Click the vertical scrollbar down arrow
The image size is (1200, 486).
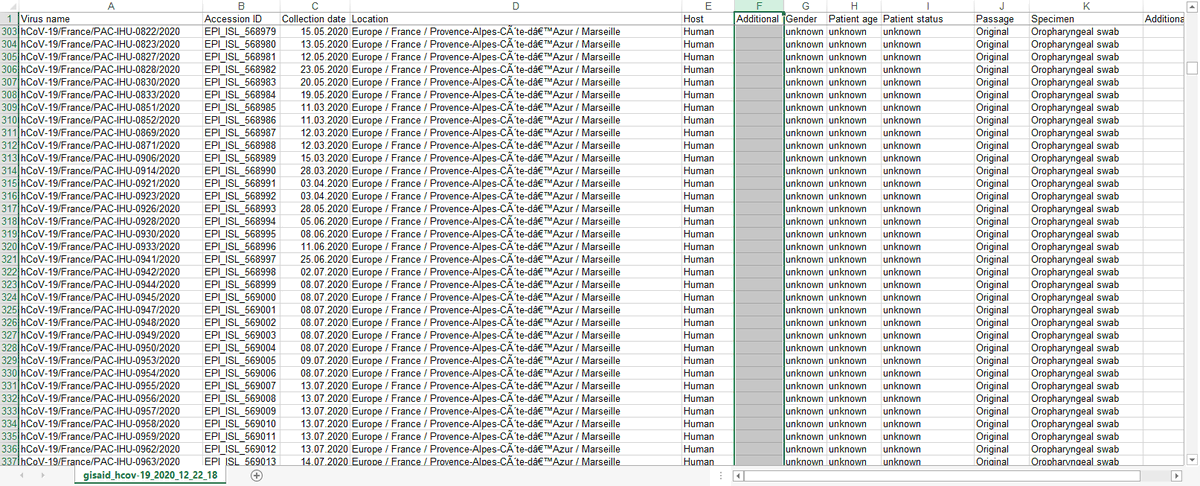click(x=1191, y=459)
